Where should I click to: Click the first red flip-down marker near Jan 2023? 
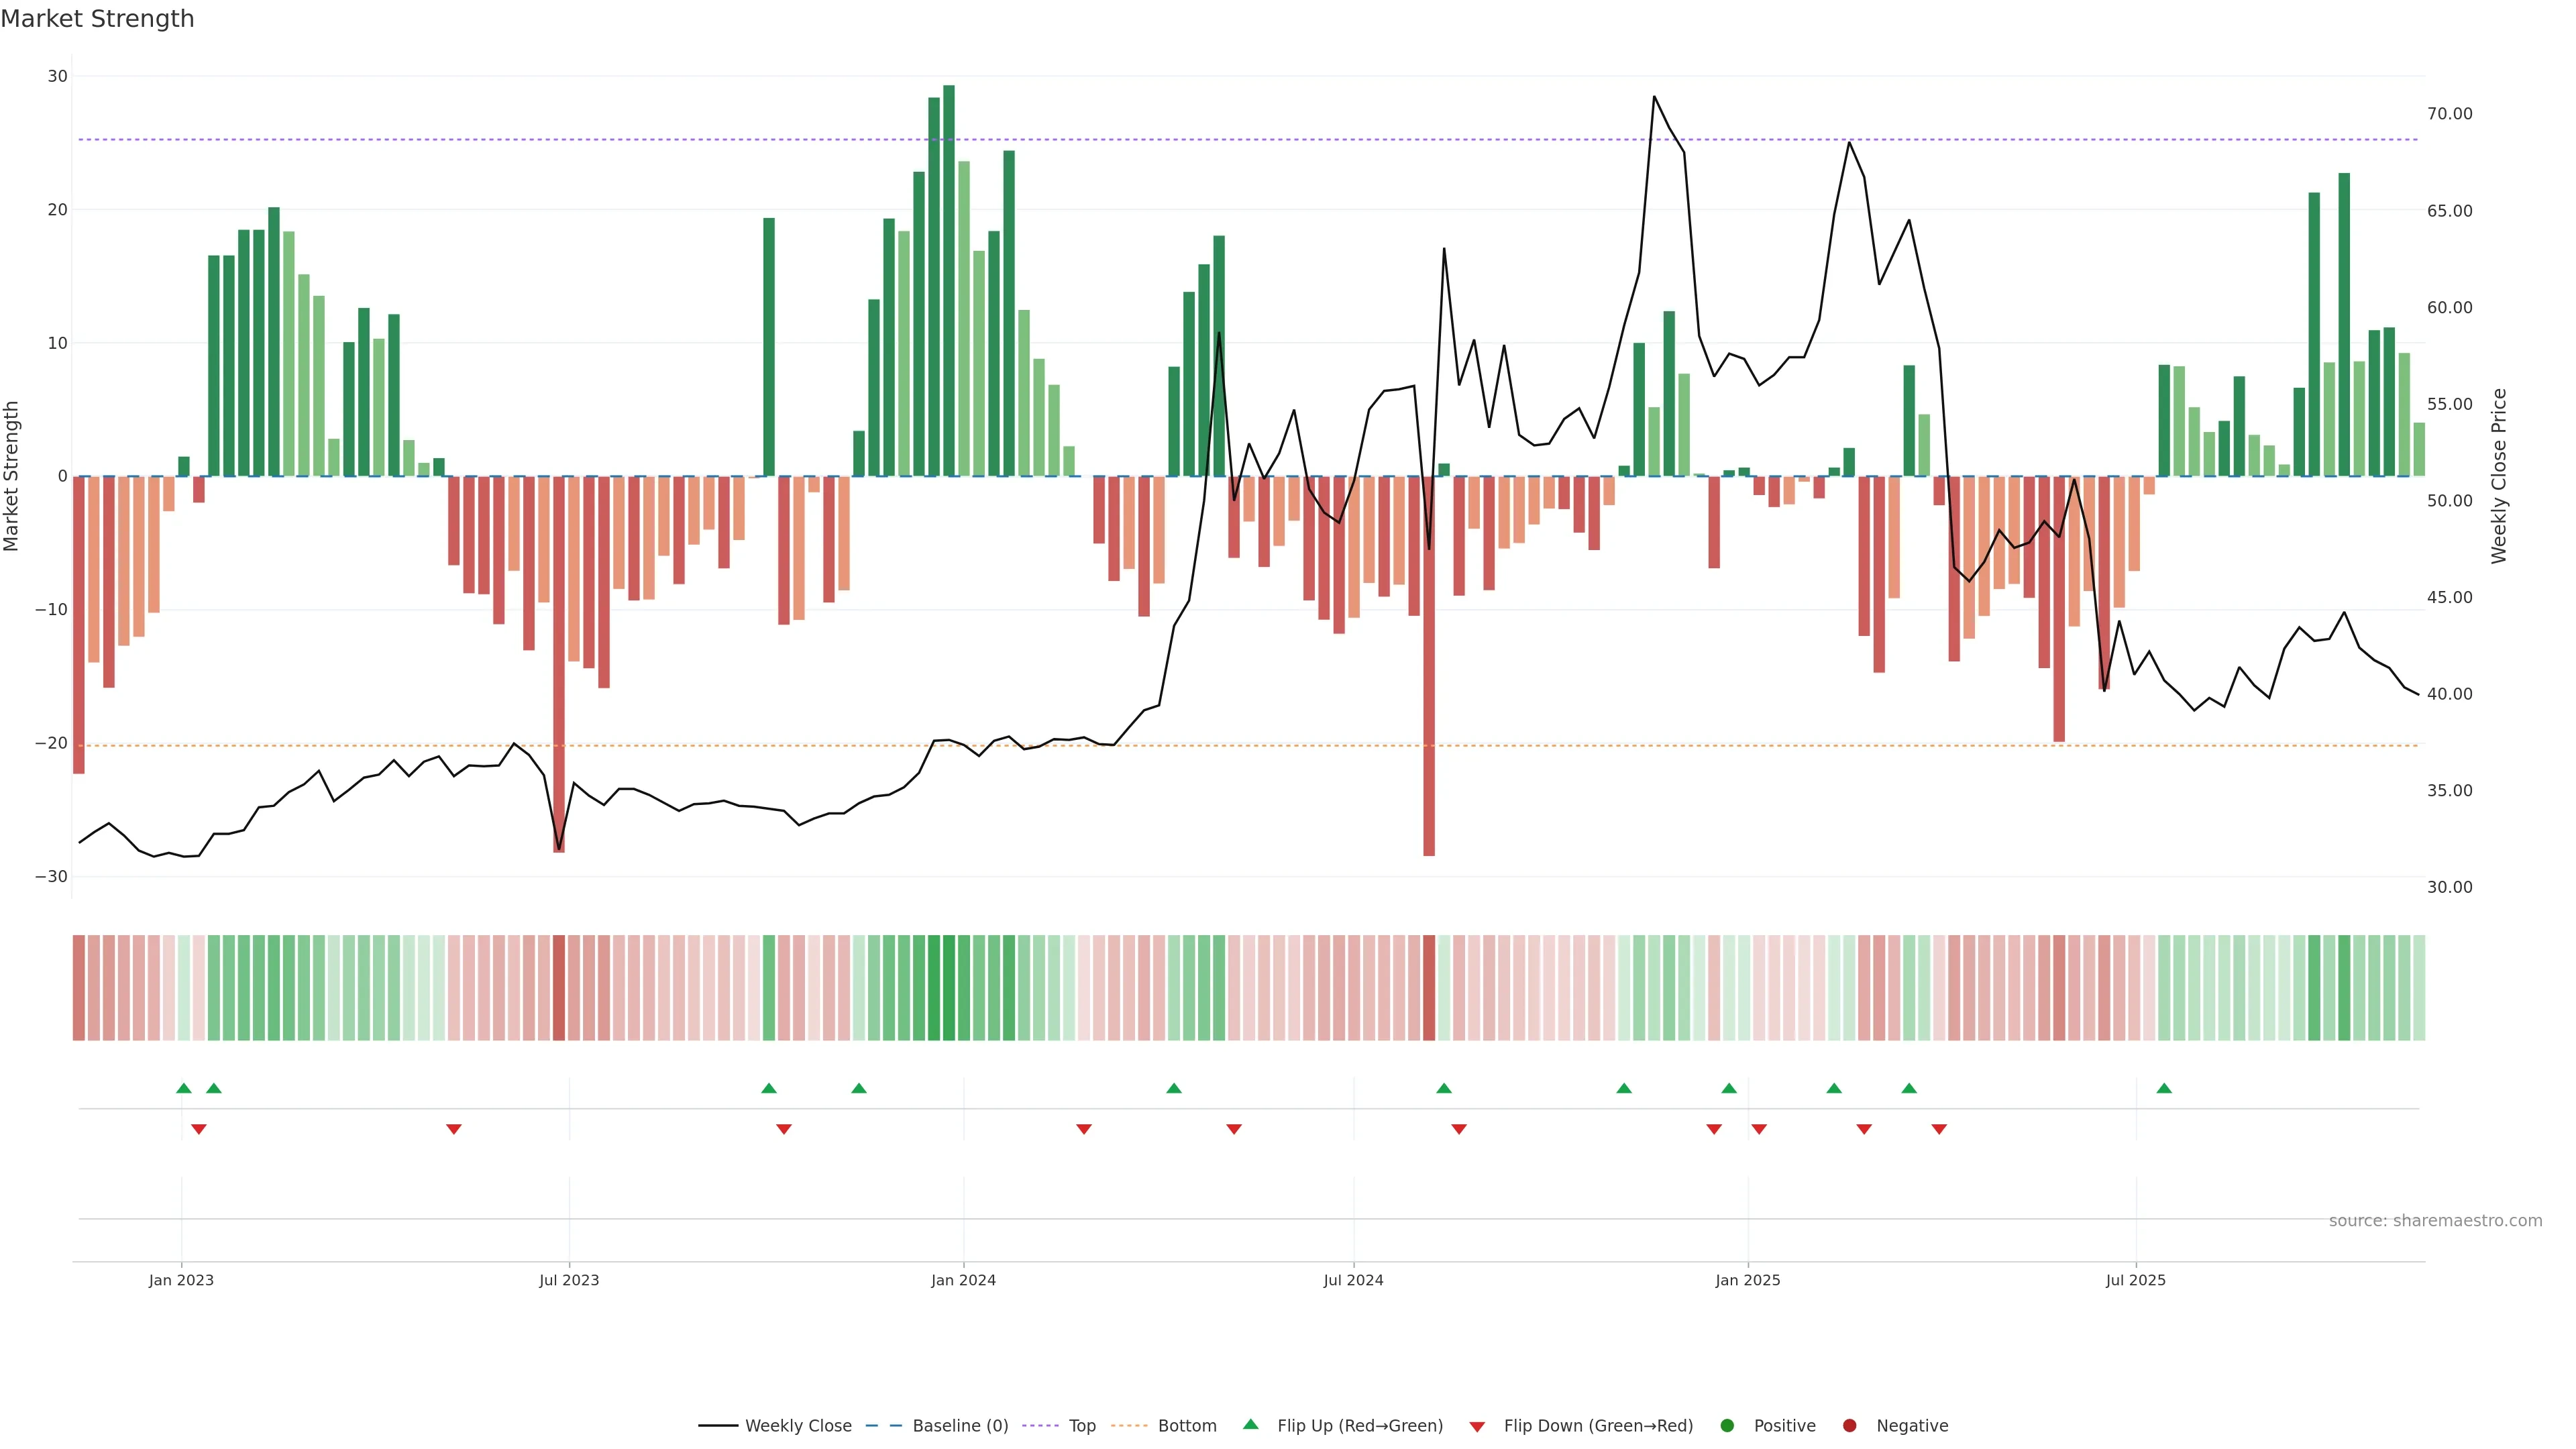(199, 1129)
